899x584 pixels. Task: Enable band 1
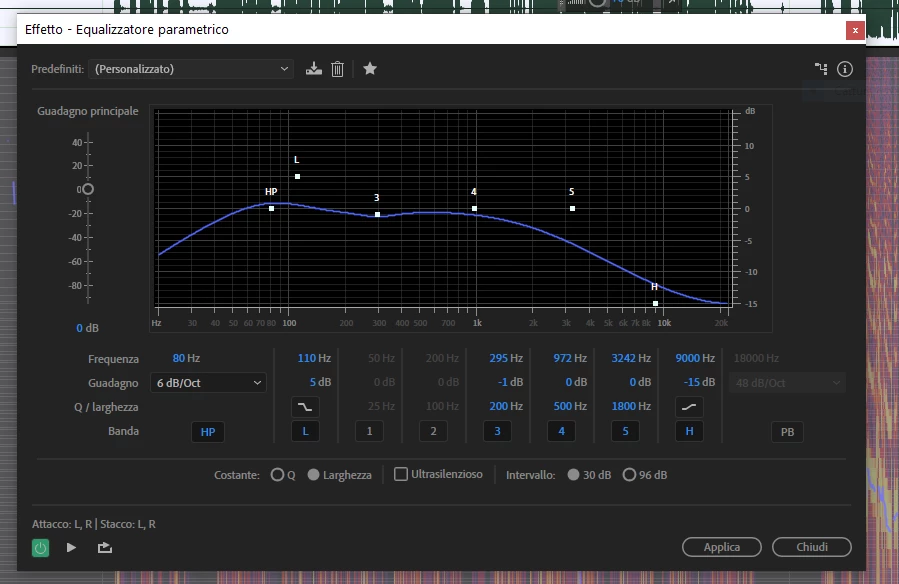tap(369, 431)
